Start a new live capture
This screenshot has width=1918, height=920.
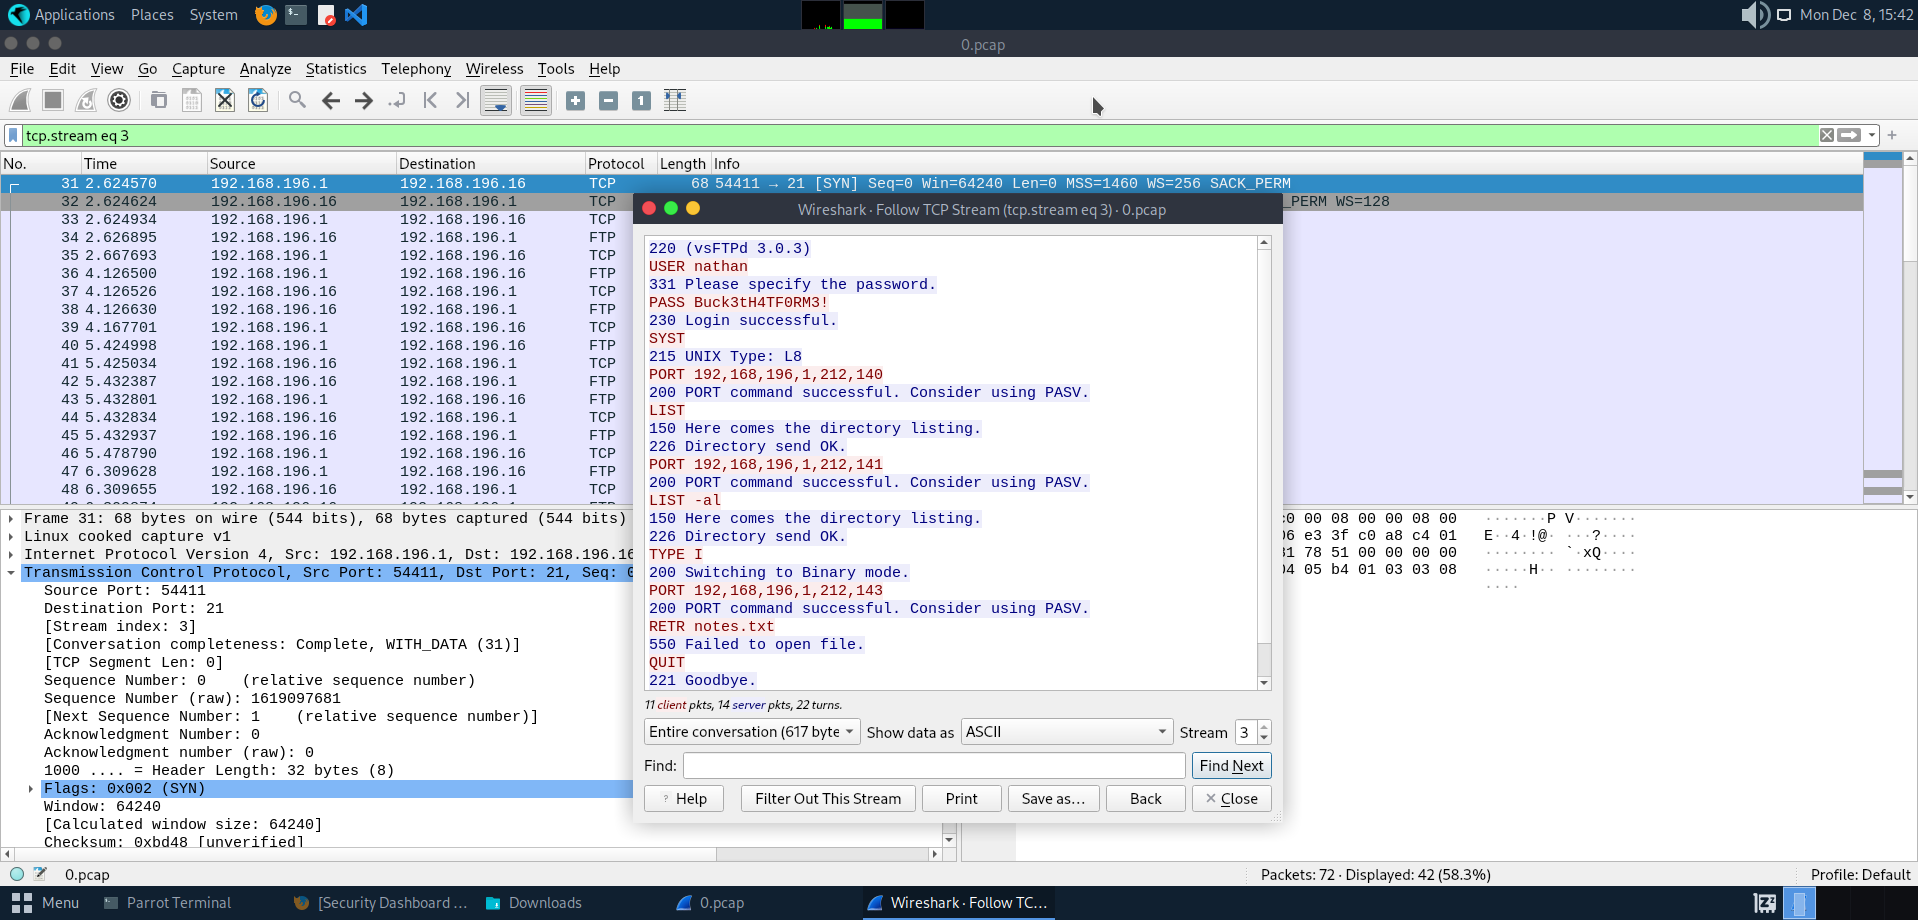coord(19,100)
